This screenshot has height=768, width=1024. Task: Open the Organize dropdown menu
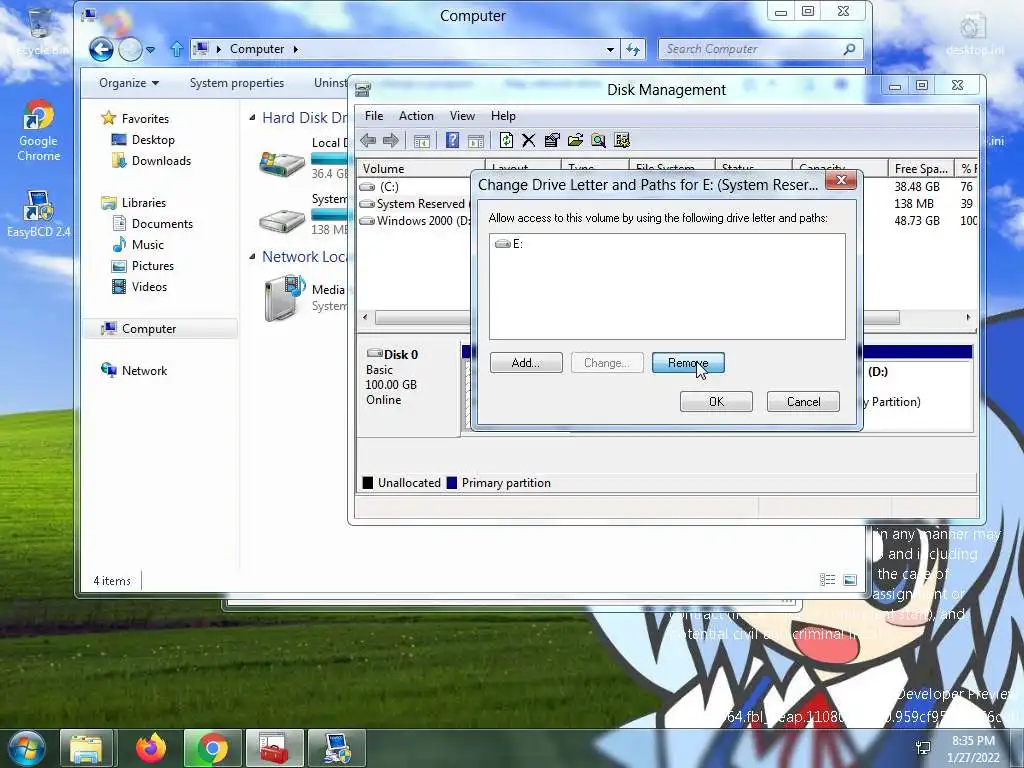pos(129,83)
